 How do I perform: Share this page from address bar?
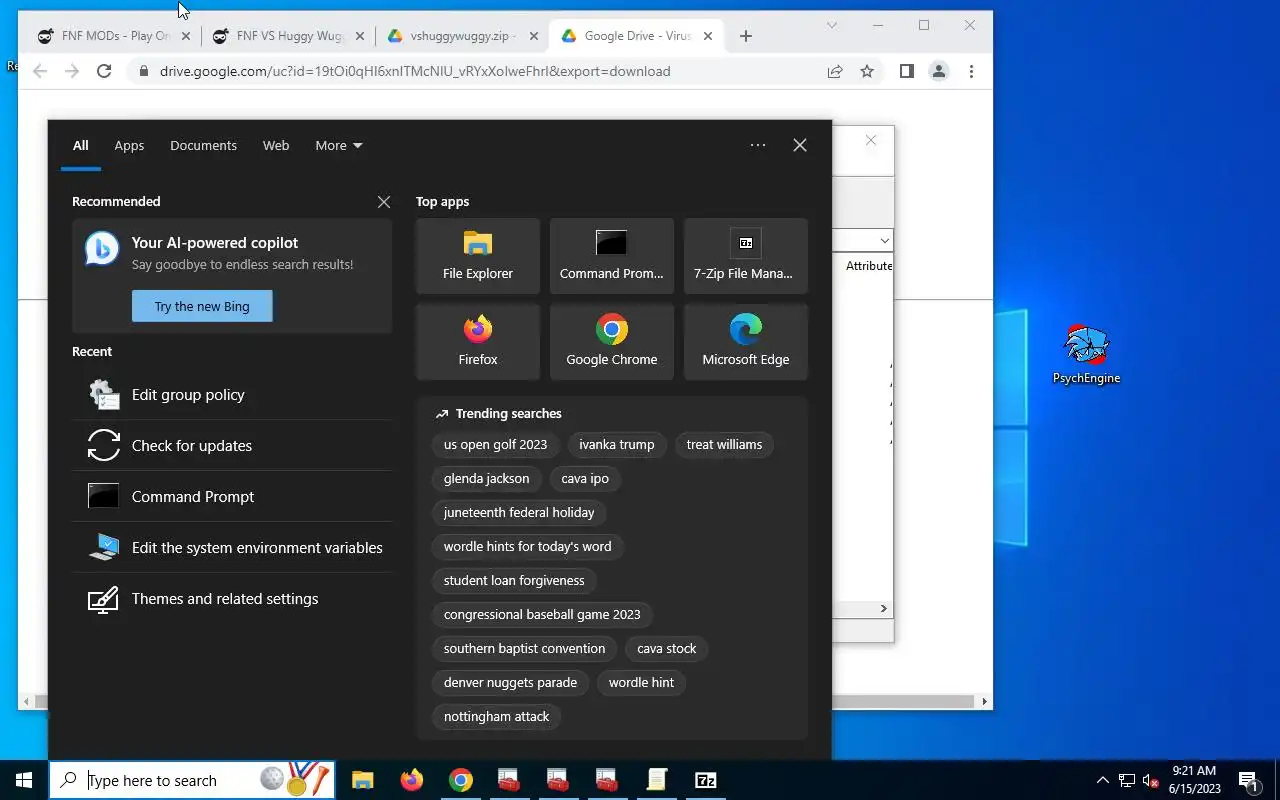[835, 71]
